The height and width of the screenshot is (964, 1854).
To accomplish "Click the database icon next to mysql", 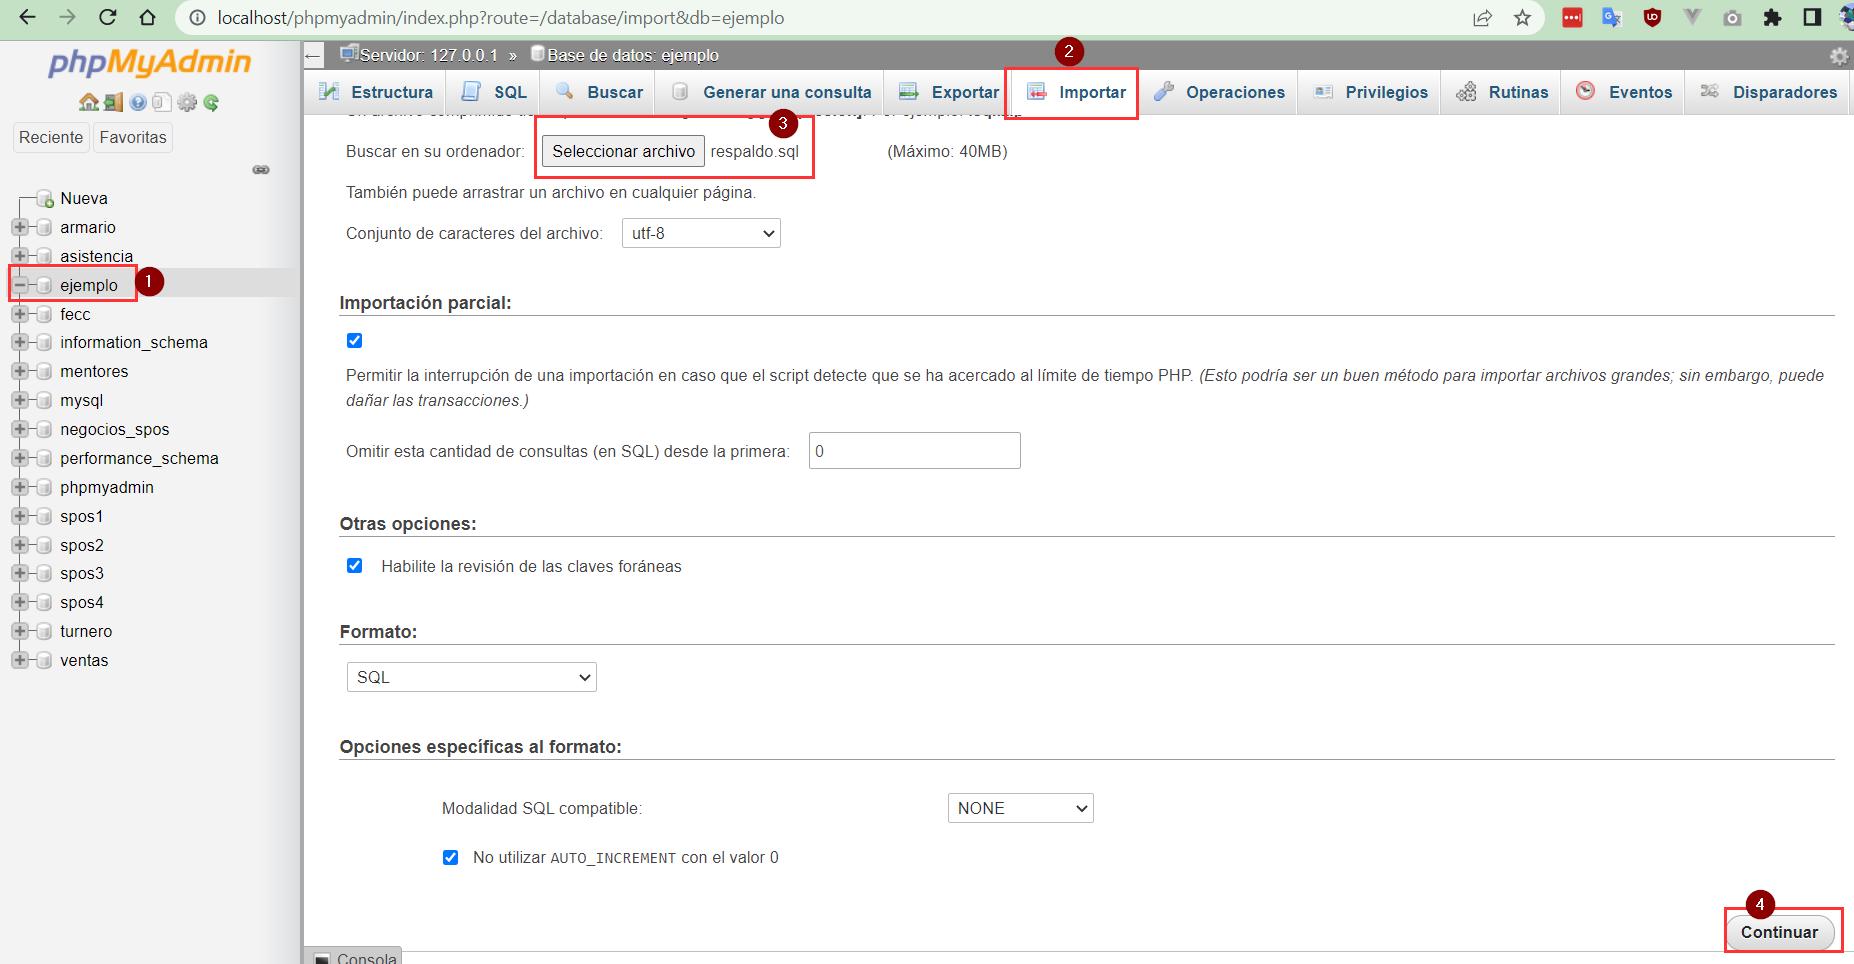I will tap(43, 400).
